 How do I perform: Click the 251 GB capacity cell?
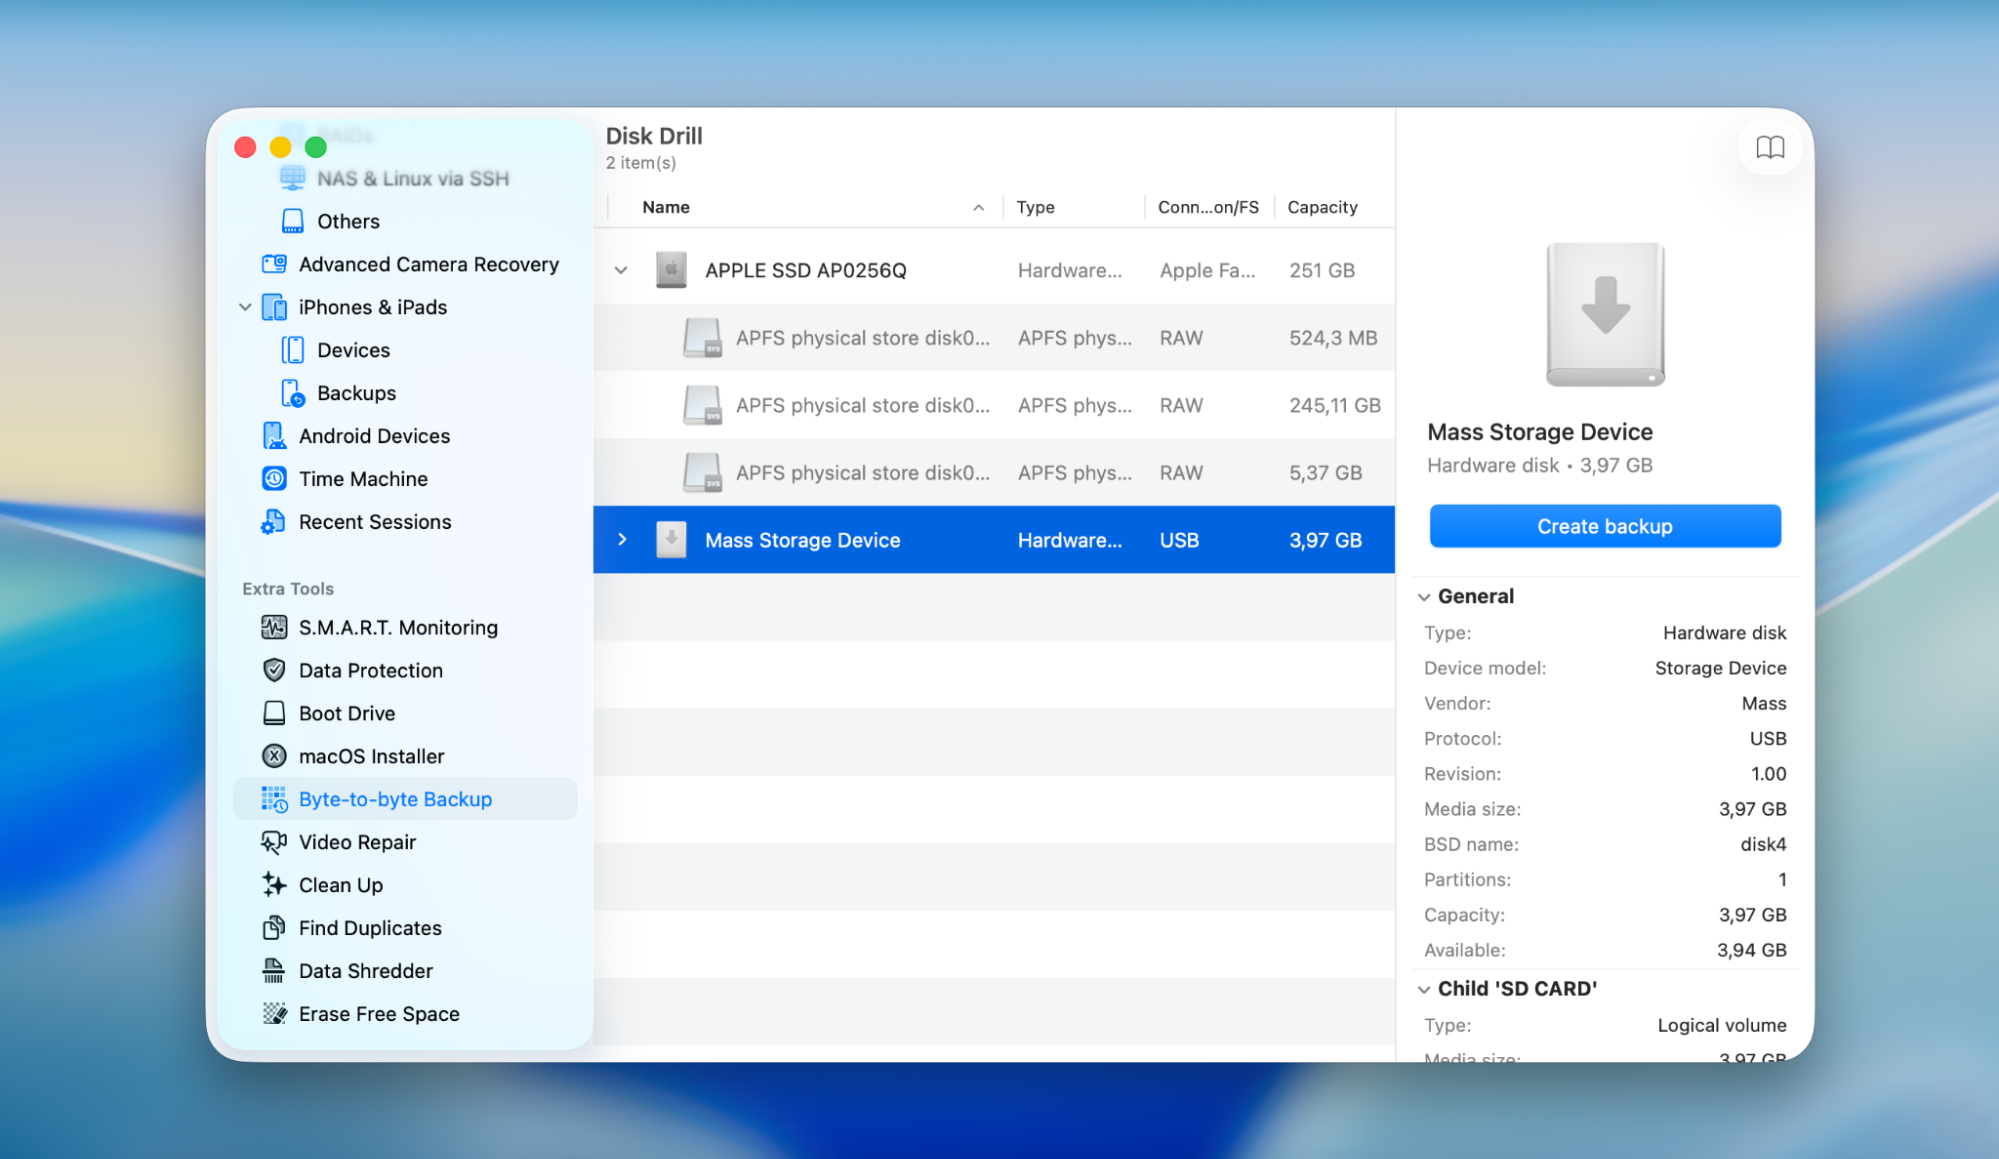1322,270
